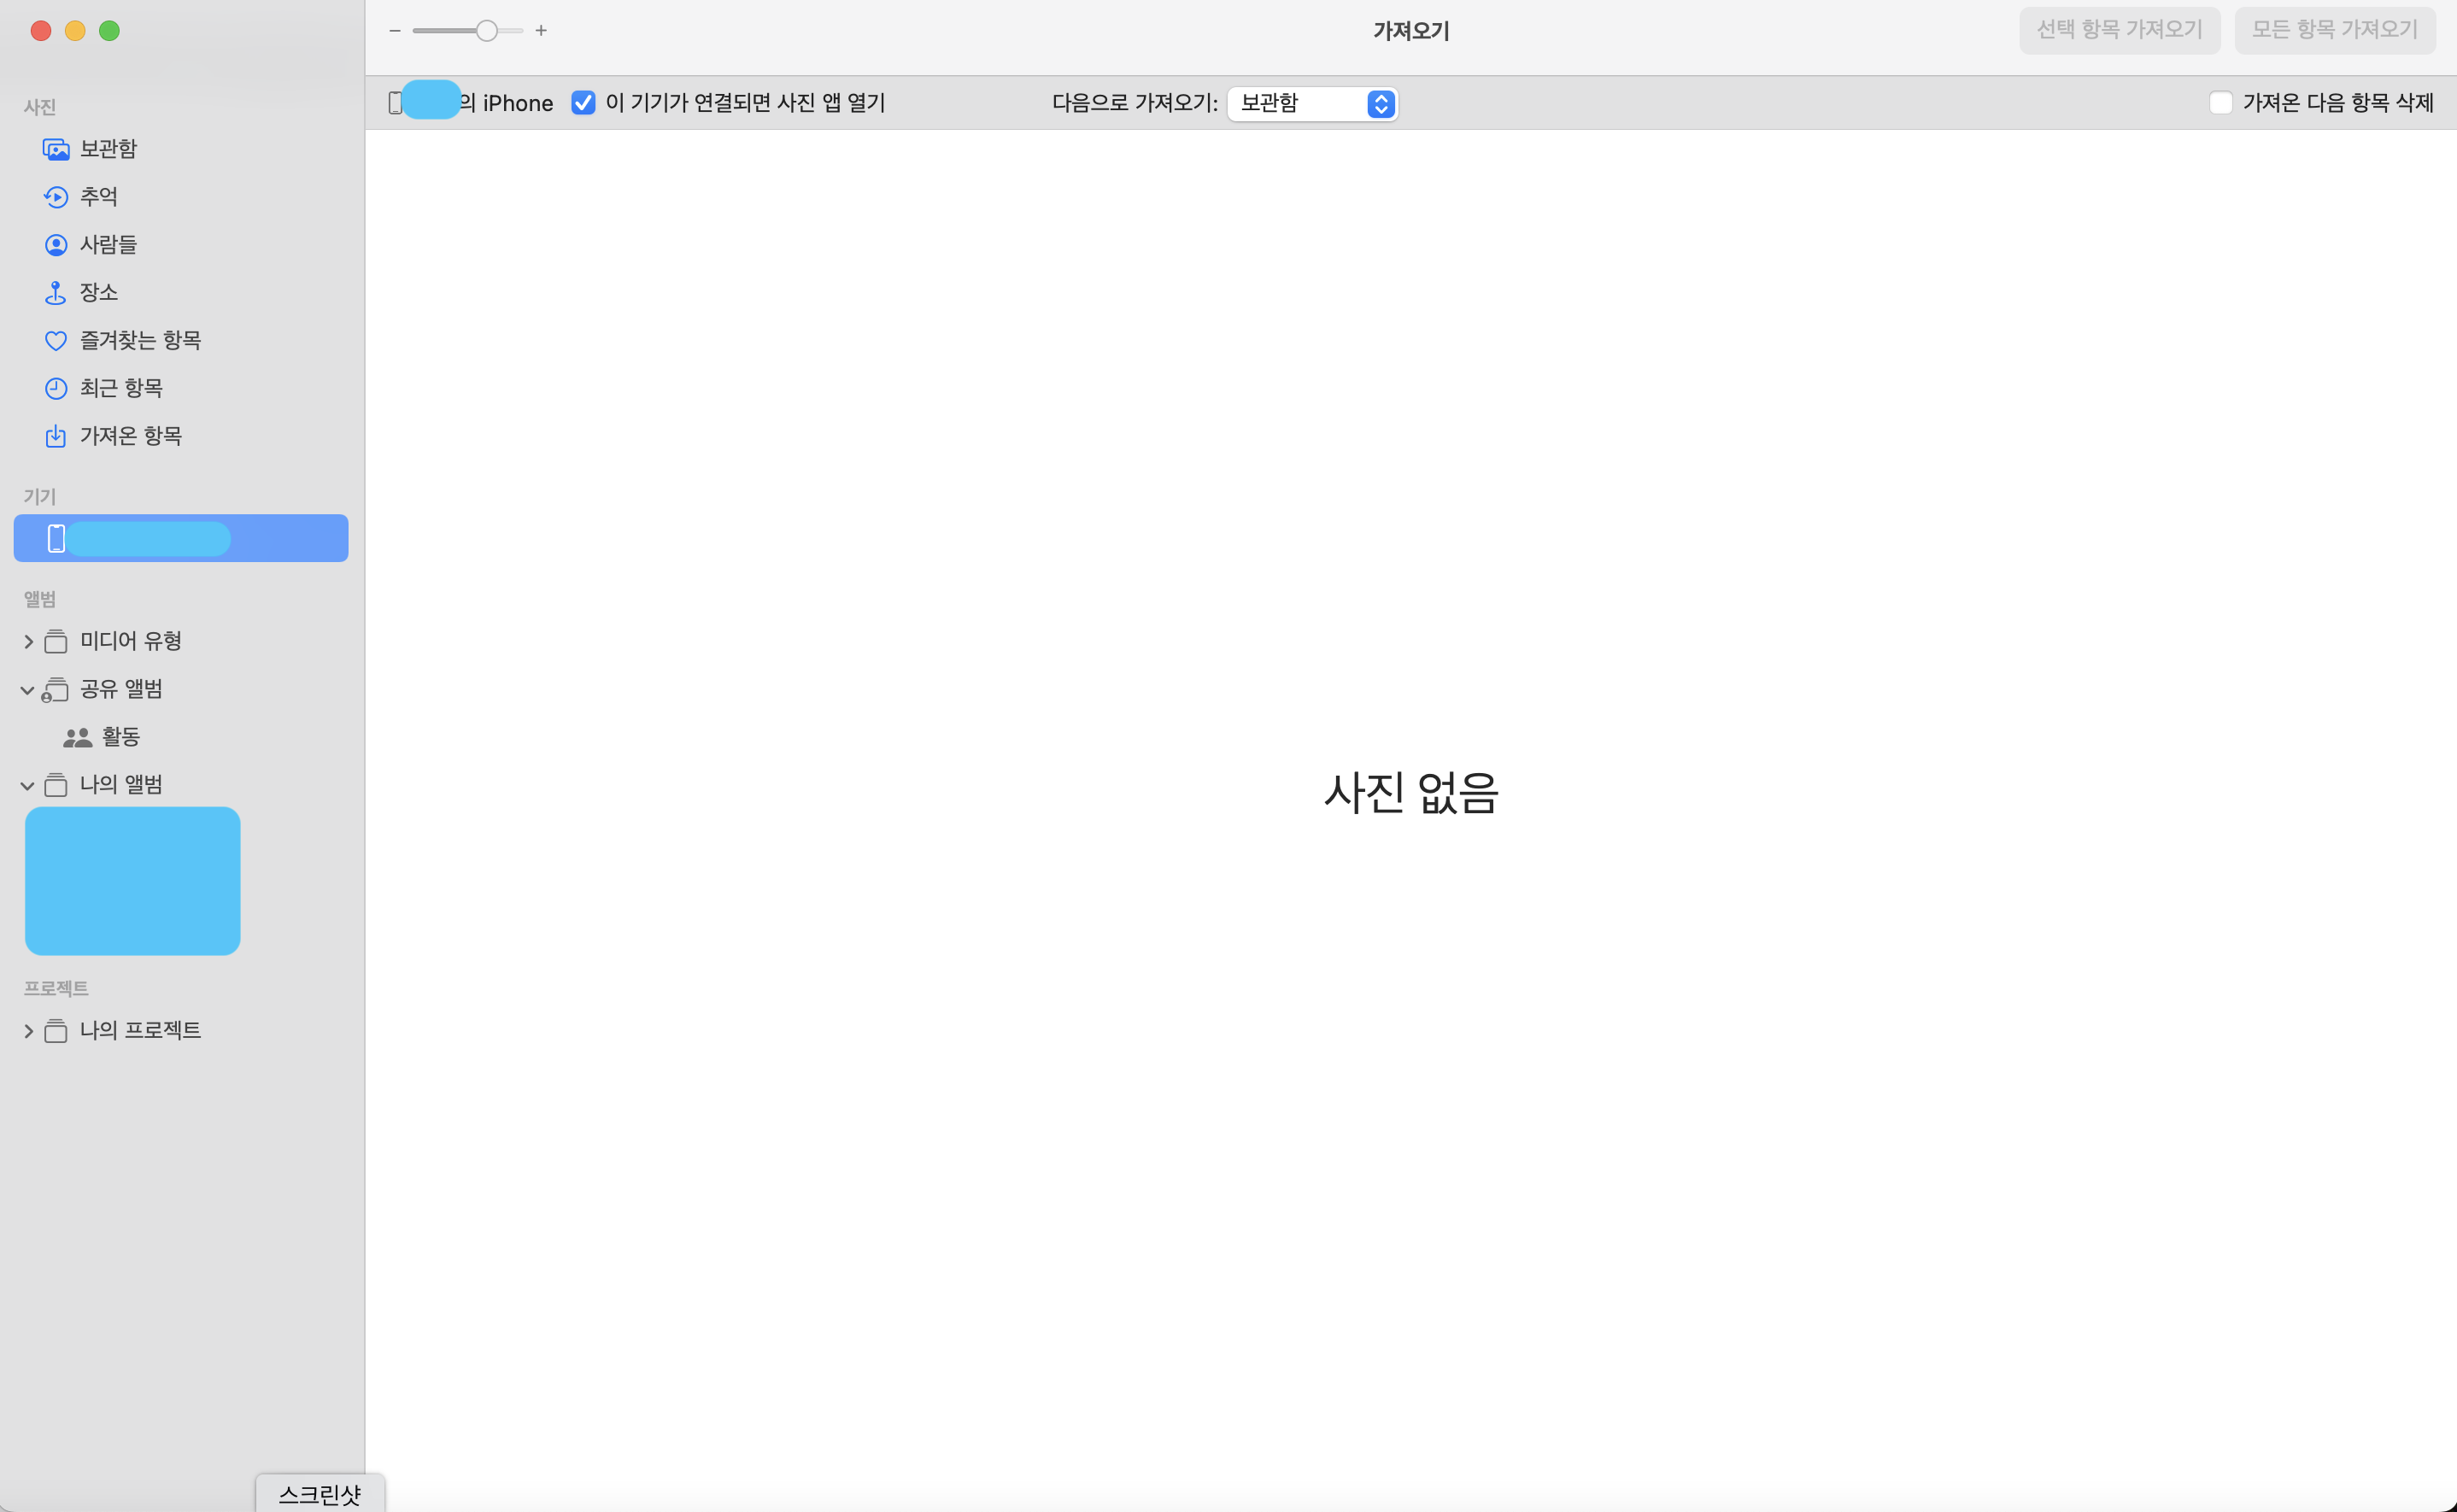Click the 모든 항목 가져오기 button
This screenshot has width=2457, height=1512.
(x=2334, y=30)
